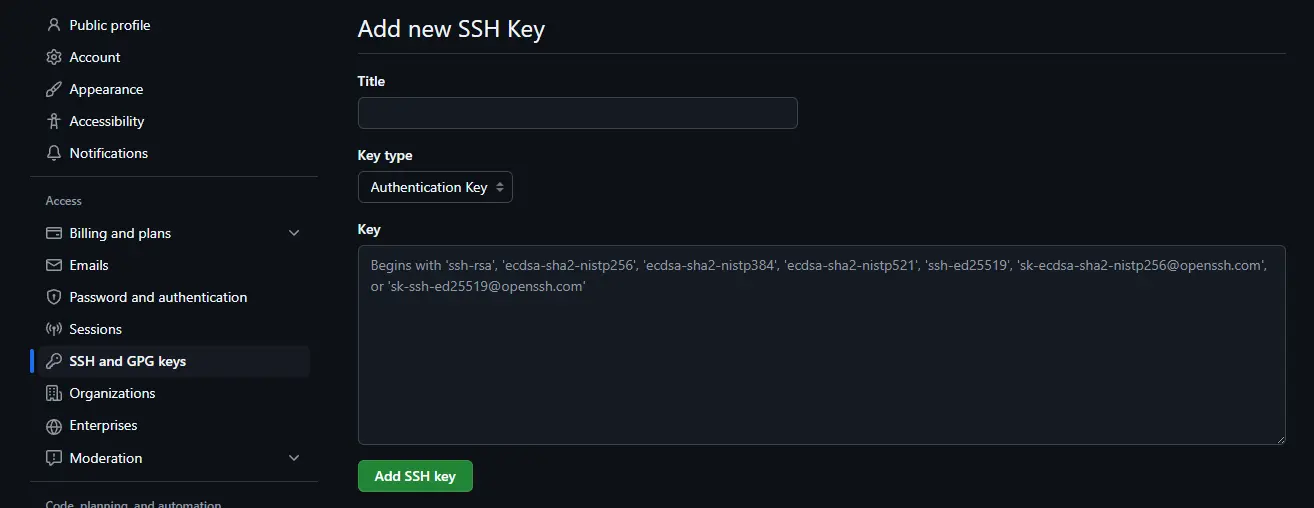The height and width of the screenshot is (508, 1314).
Task: Click the Public profile person icon
Action: [x=54, y=25]
